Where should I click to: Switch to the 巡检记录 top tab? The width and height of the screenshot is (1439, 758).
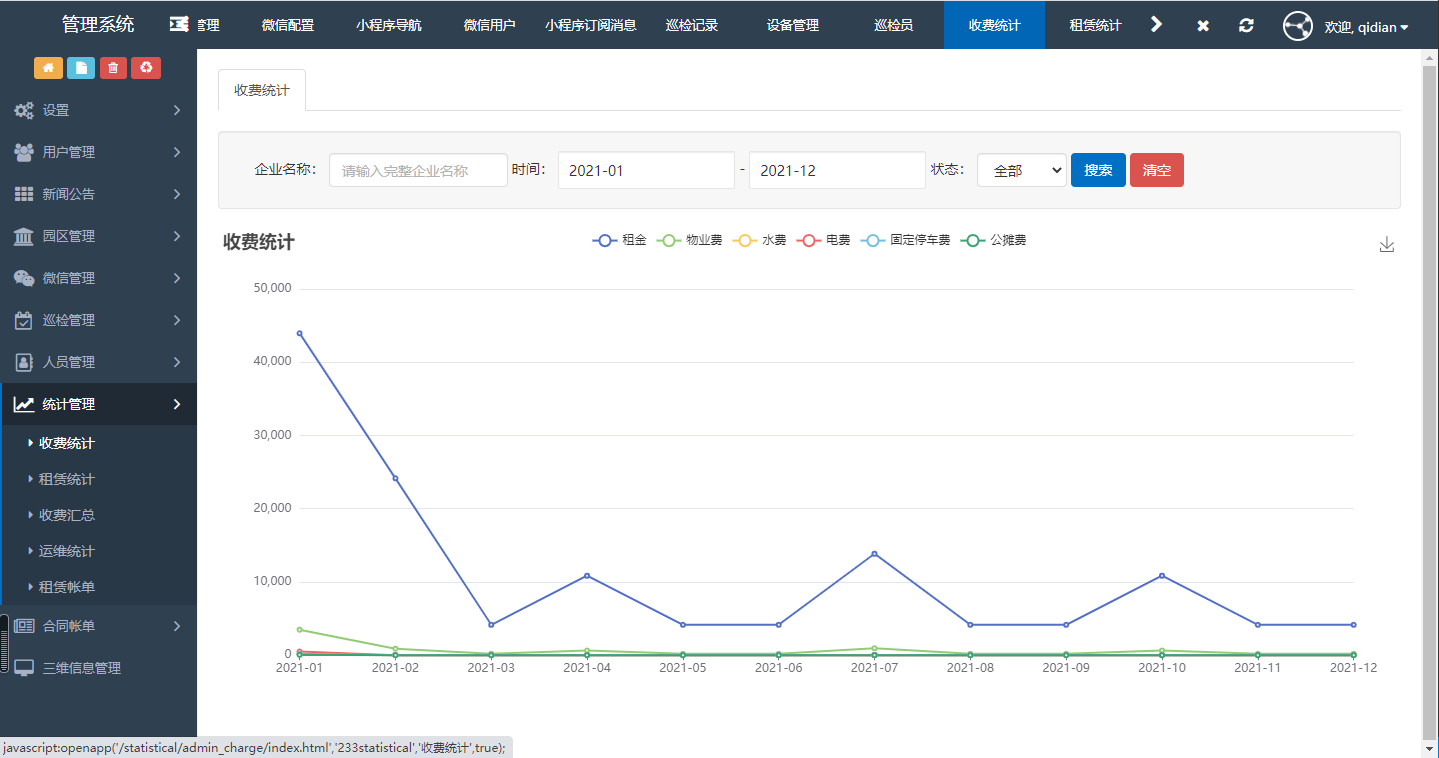[692, 25]
